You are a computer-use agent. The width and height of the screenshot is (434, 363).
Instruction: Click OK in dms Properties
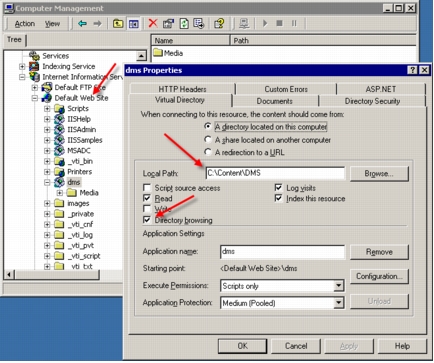pyautogui.click(x=242, y=346)
